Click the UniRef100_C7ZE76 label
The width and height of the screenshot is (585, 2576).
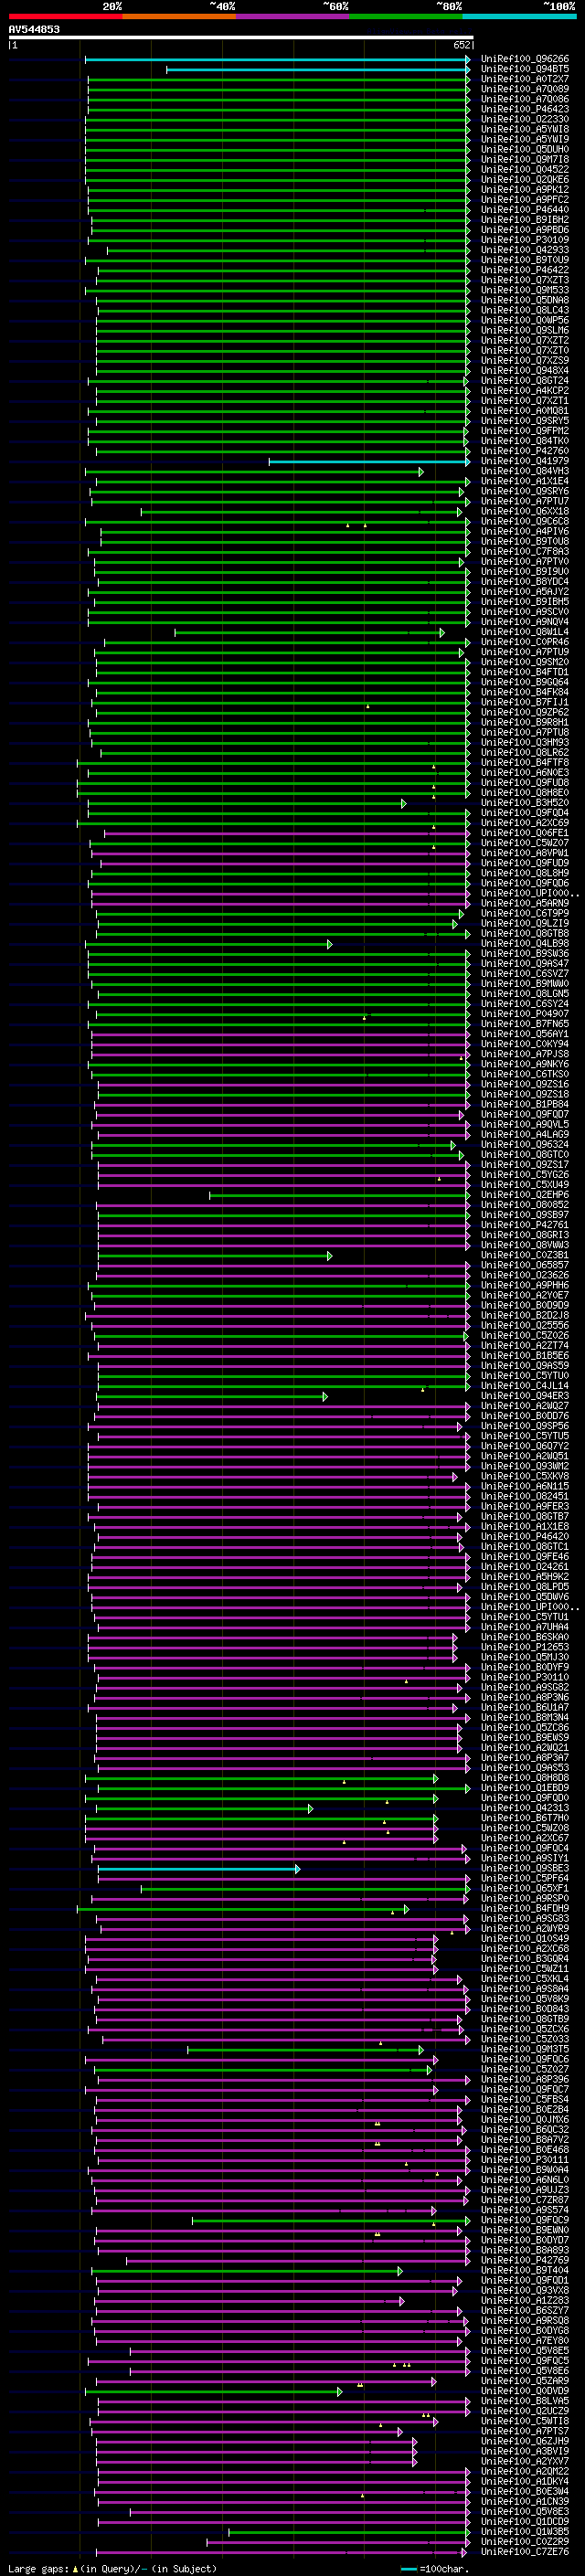524,2551
